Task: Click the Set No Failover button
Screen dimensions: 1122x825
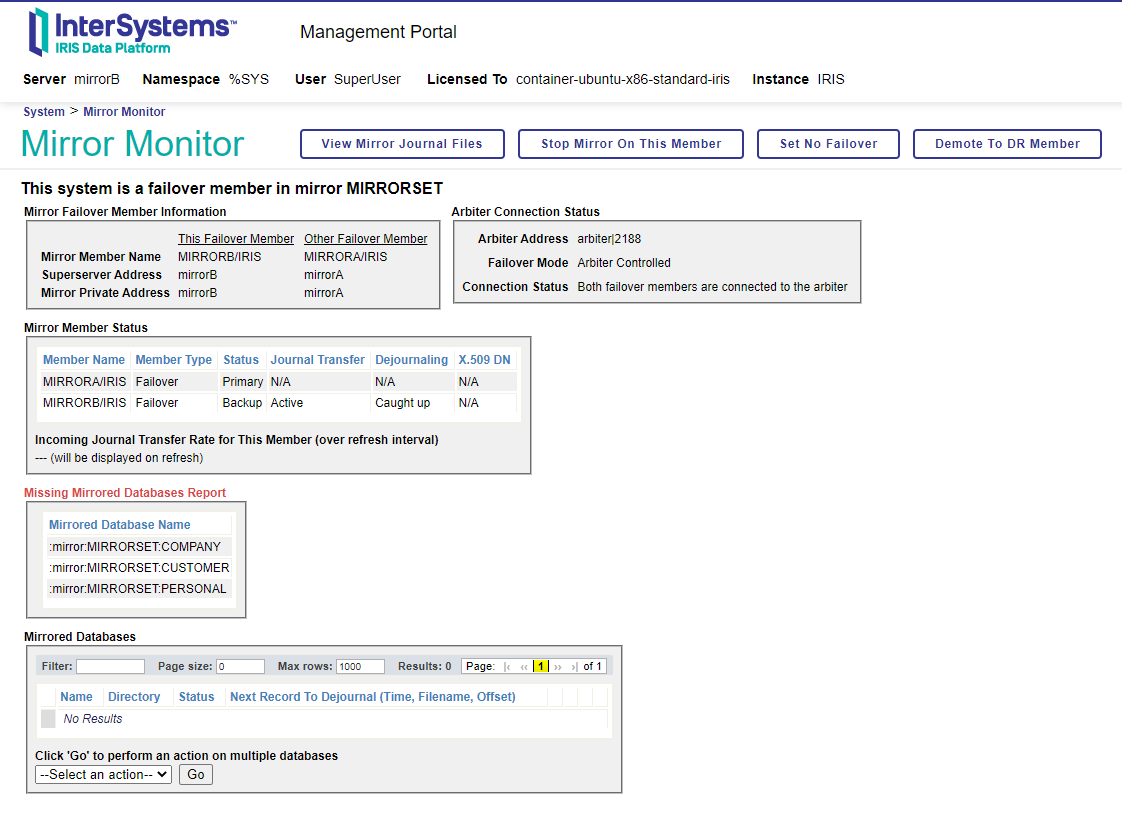Action: 828,144
